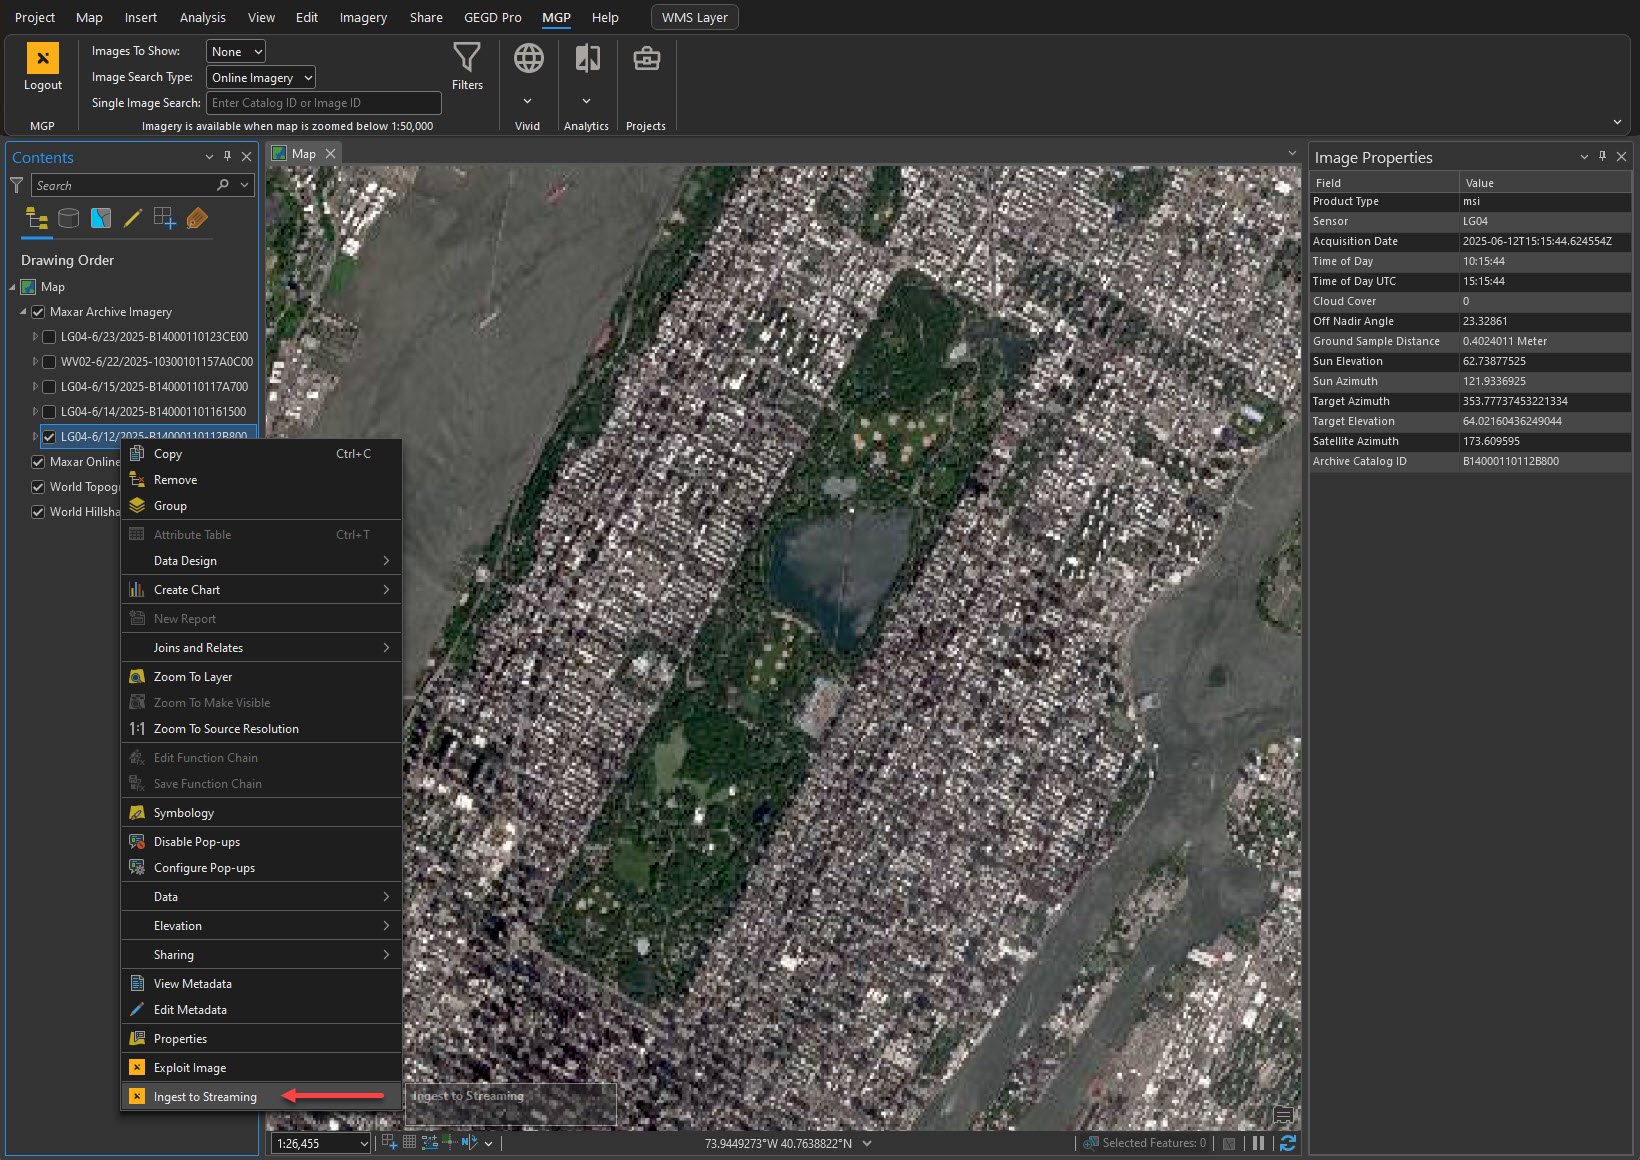1640x1160 pixels.
Task: Open Data Design submenu
Action: tap(261, 561)
